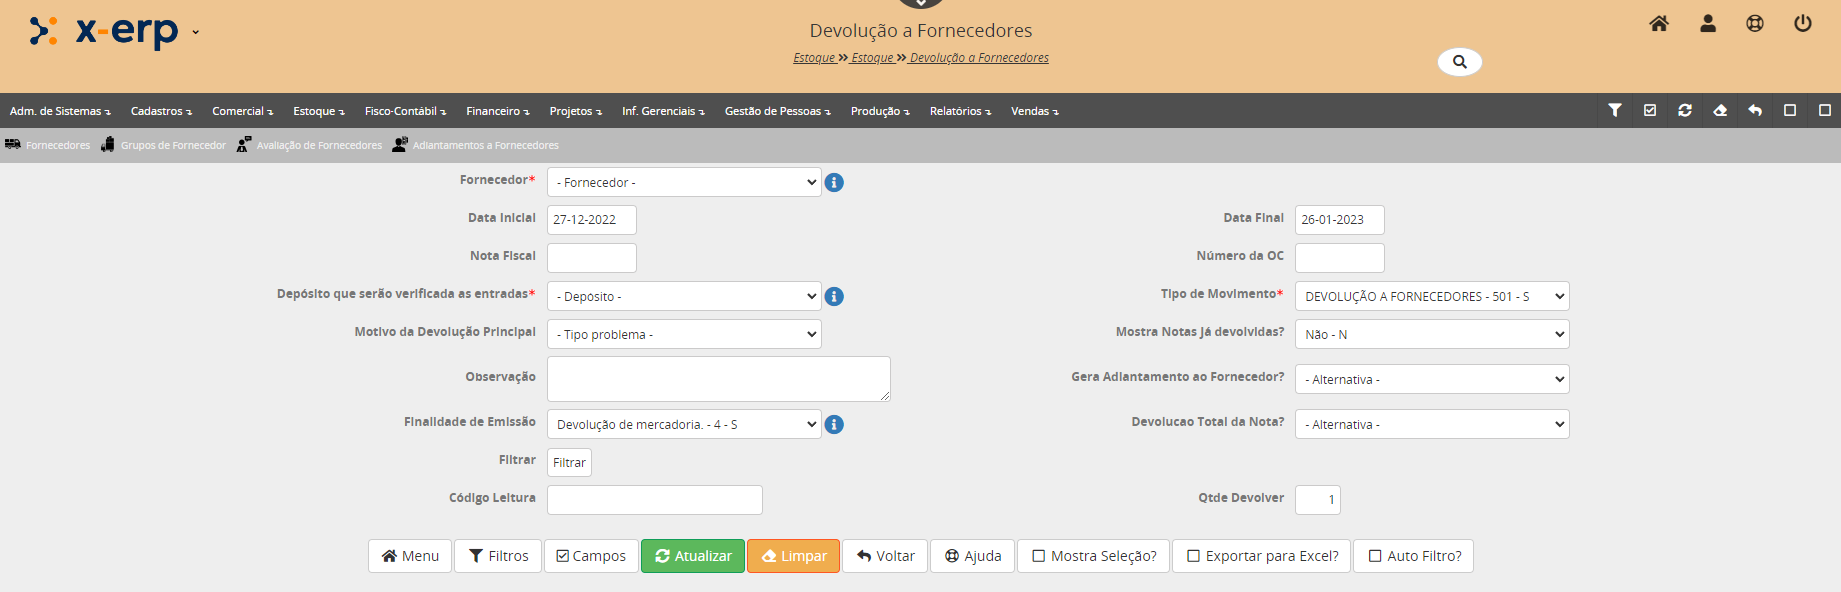Screen dimensions: 1841x592
Task: Open the Fisco-Contábil menu
Action: (405, 111)
